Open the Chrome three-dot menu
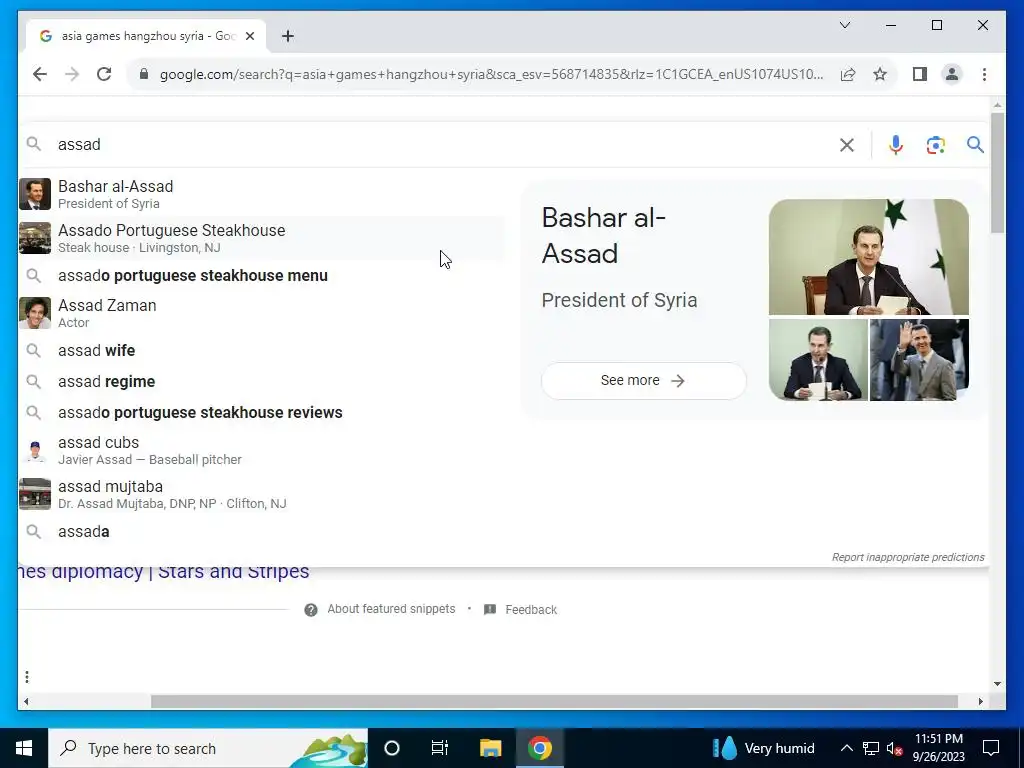The image size is (1024, 768). (x=984, y=74)
